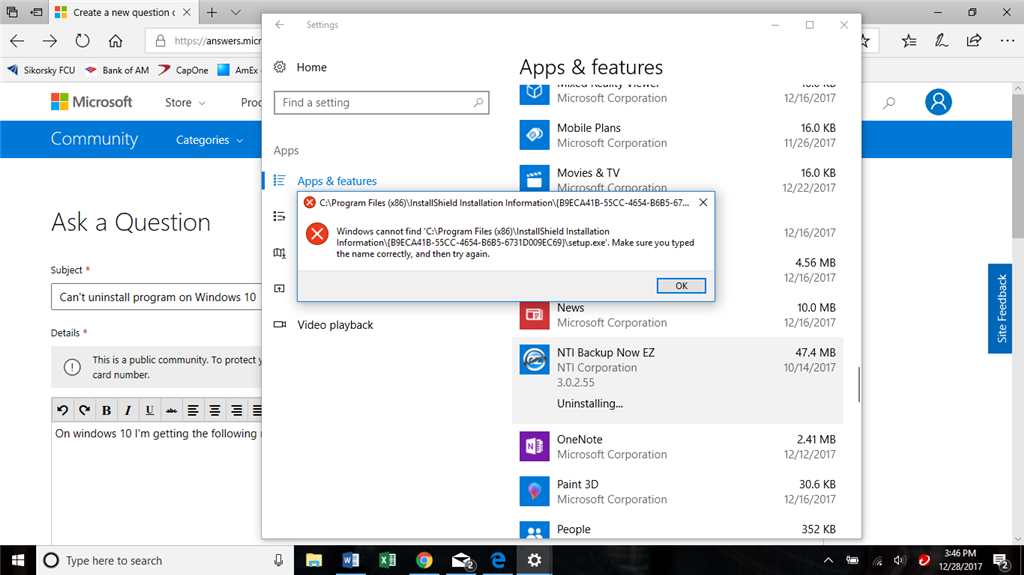
Task: Open Mail app from taskbar
Action: coord(462,560)
